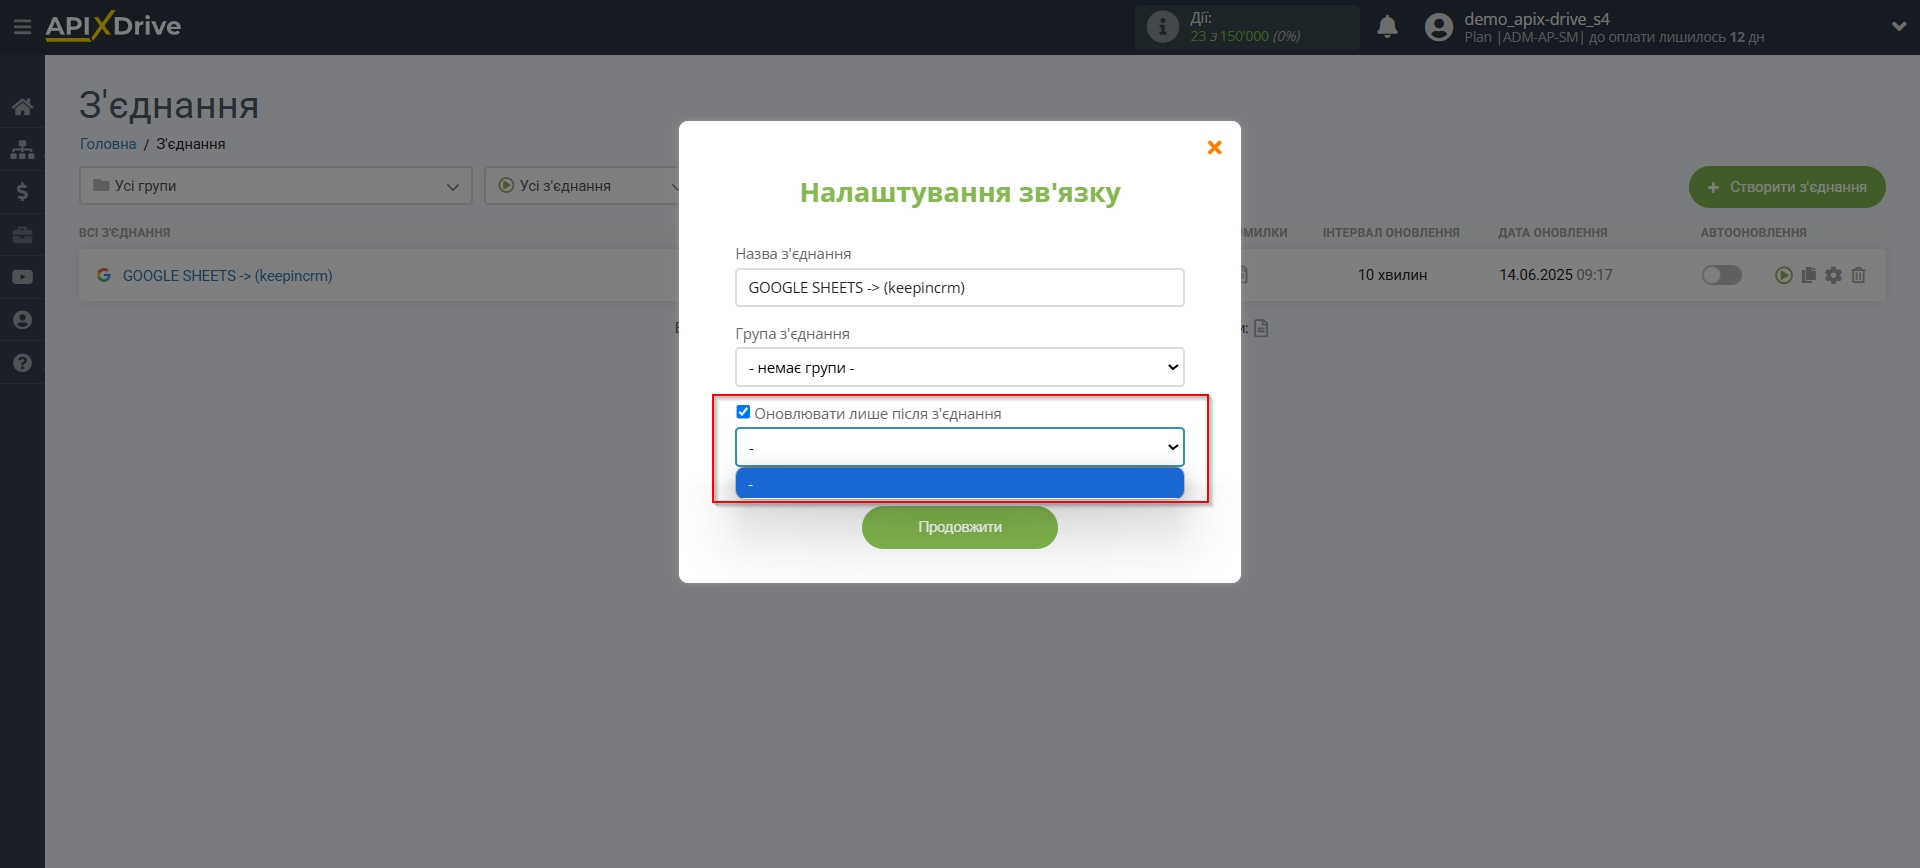Open the Усі групи dropdown
The image size is (1920, 868).
276,186
